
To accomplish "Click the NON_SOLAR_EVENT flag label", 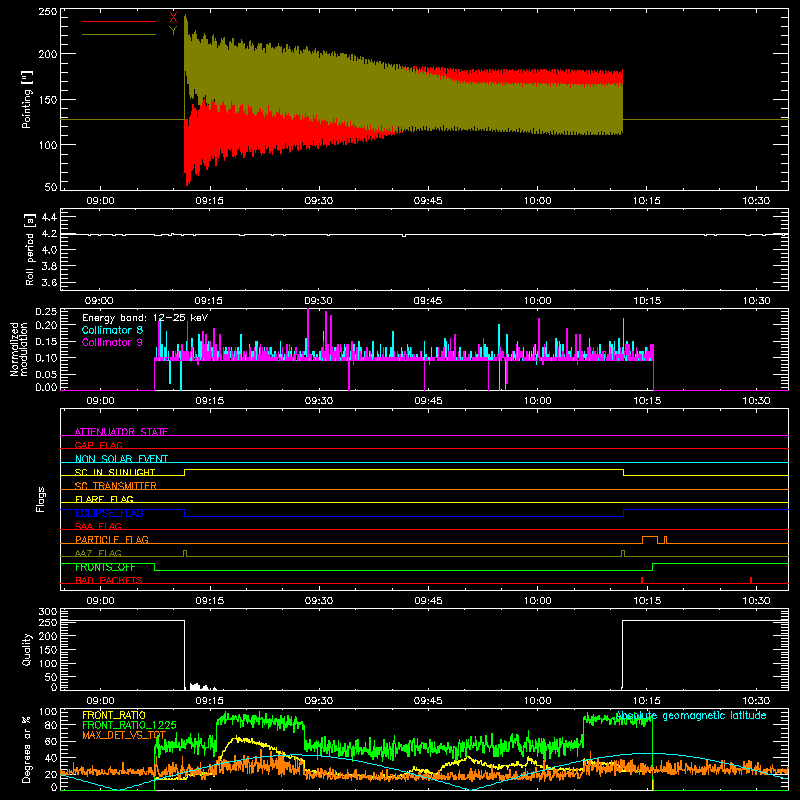I will pos(121,459).
